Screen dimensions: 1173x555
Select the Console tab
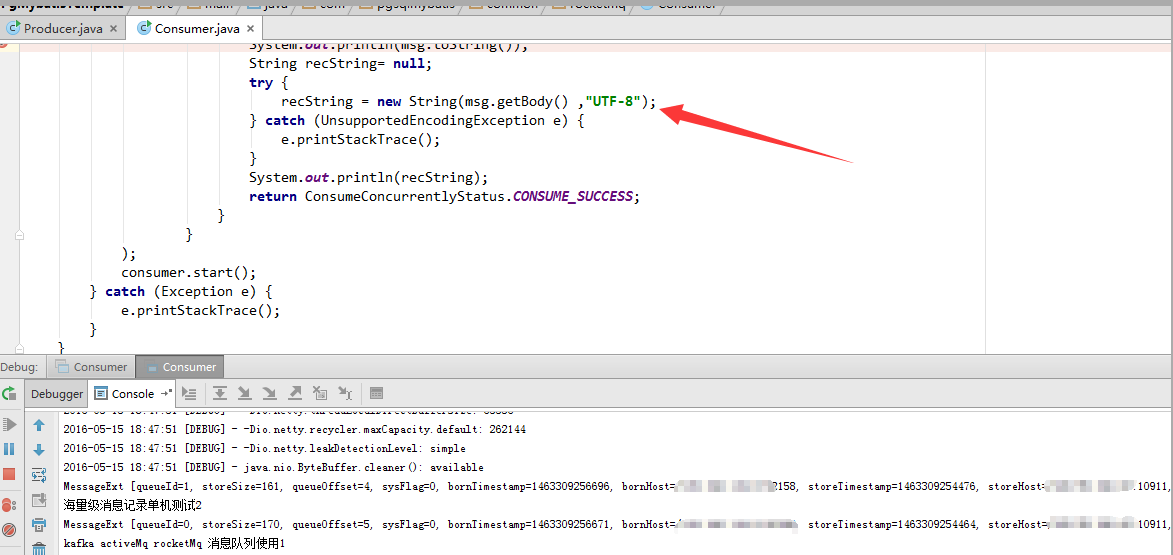pyautogui.click(x=132, y=393)
